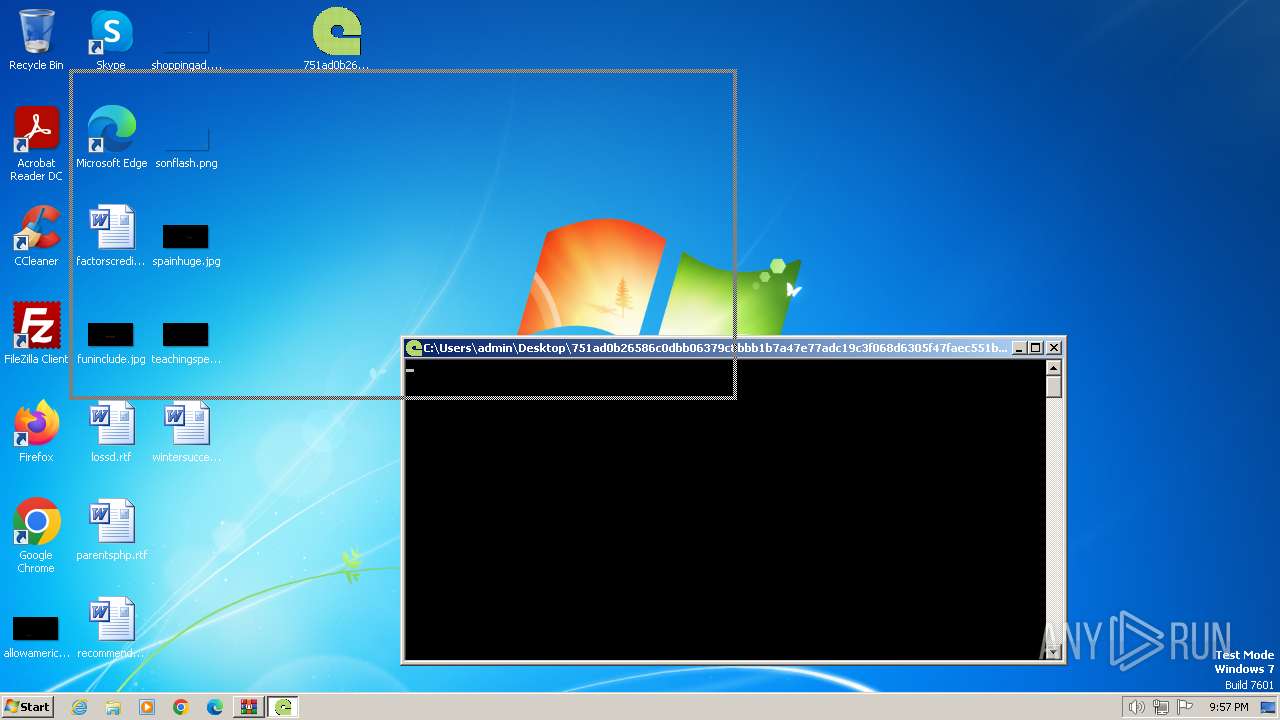
Task: Open network status tray icon
Action: 1161,707
